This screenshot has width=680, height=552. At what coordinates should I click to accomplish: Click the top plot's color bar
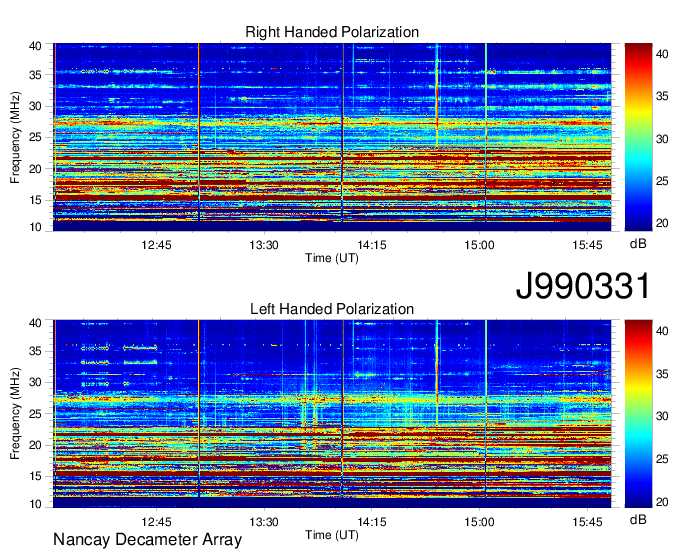[638, 137]
